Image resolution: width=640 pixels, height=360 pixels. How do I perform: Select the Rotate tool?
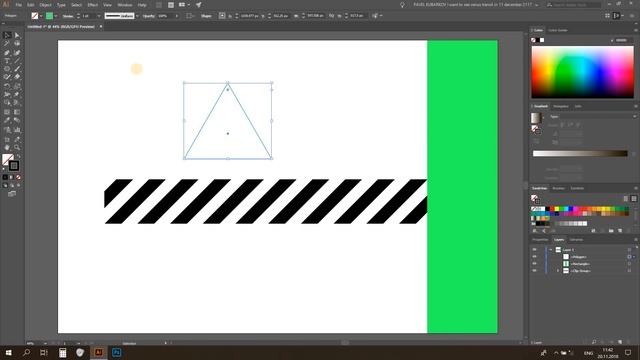7,86
